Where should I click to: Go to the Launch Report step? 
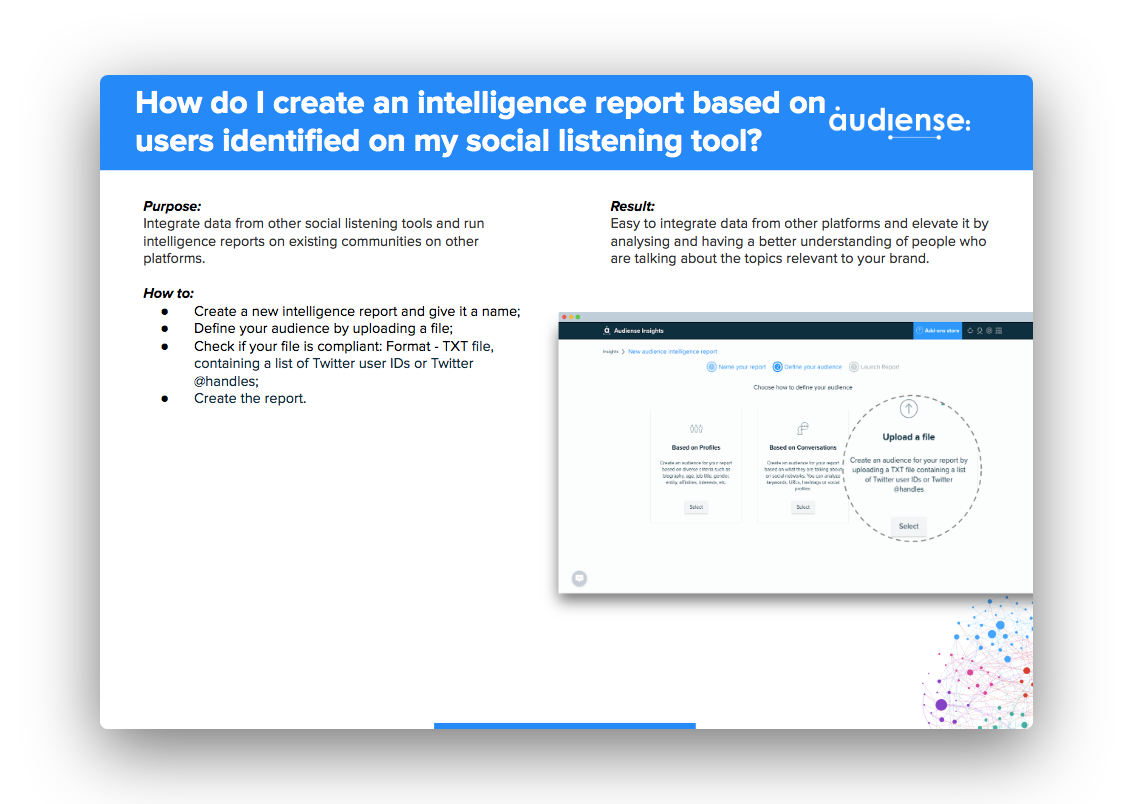pyautogui.click(x=874, y=367)
